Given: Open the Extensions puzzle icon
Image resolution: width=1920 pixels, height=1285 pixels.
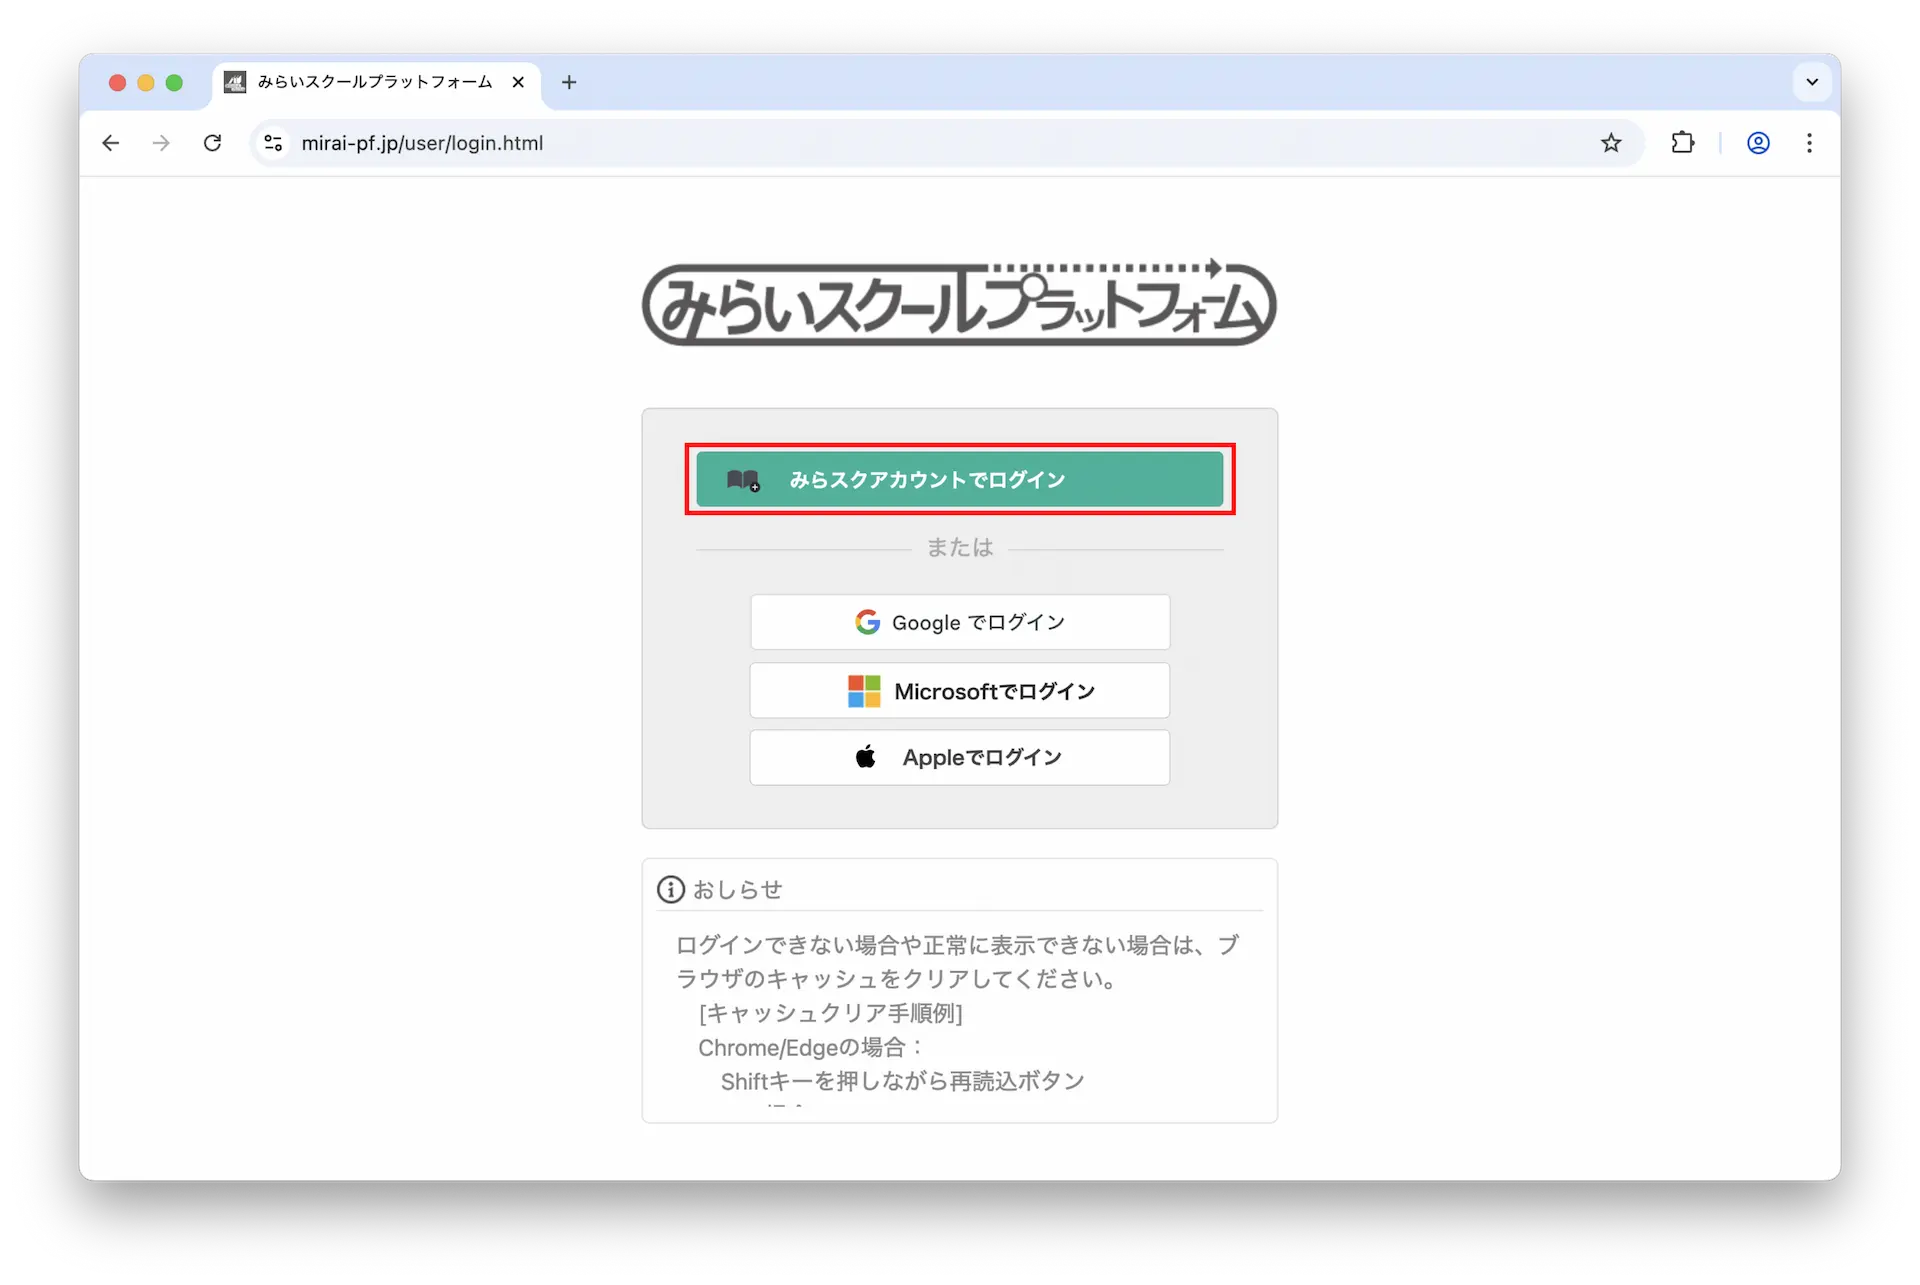Looking at the screenshot, I should pyautogui.click(x=1682, y=143).
